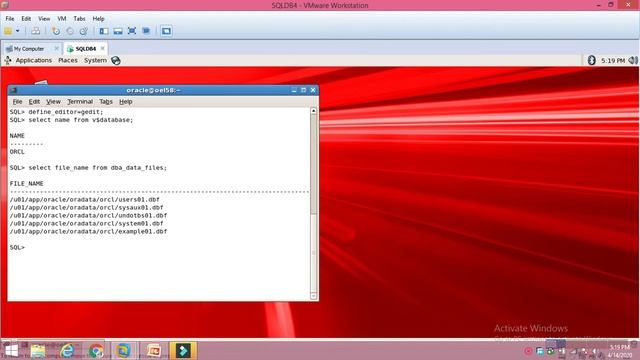Switch to Unity mode icon

[146, 31]
